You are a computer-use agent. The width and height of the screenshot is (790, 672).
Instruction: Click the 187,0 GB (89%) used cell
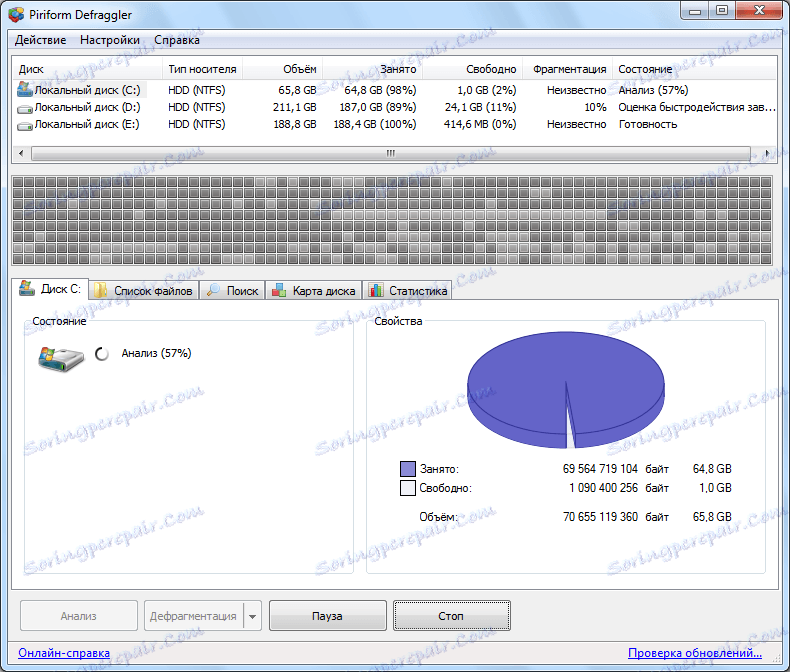(x=378, y=107)
